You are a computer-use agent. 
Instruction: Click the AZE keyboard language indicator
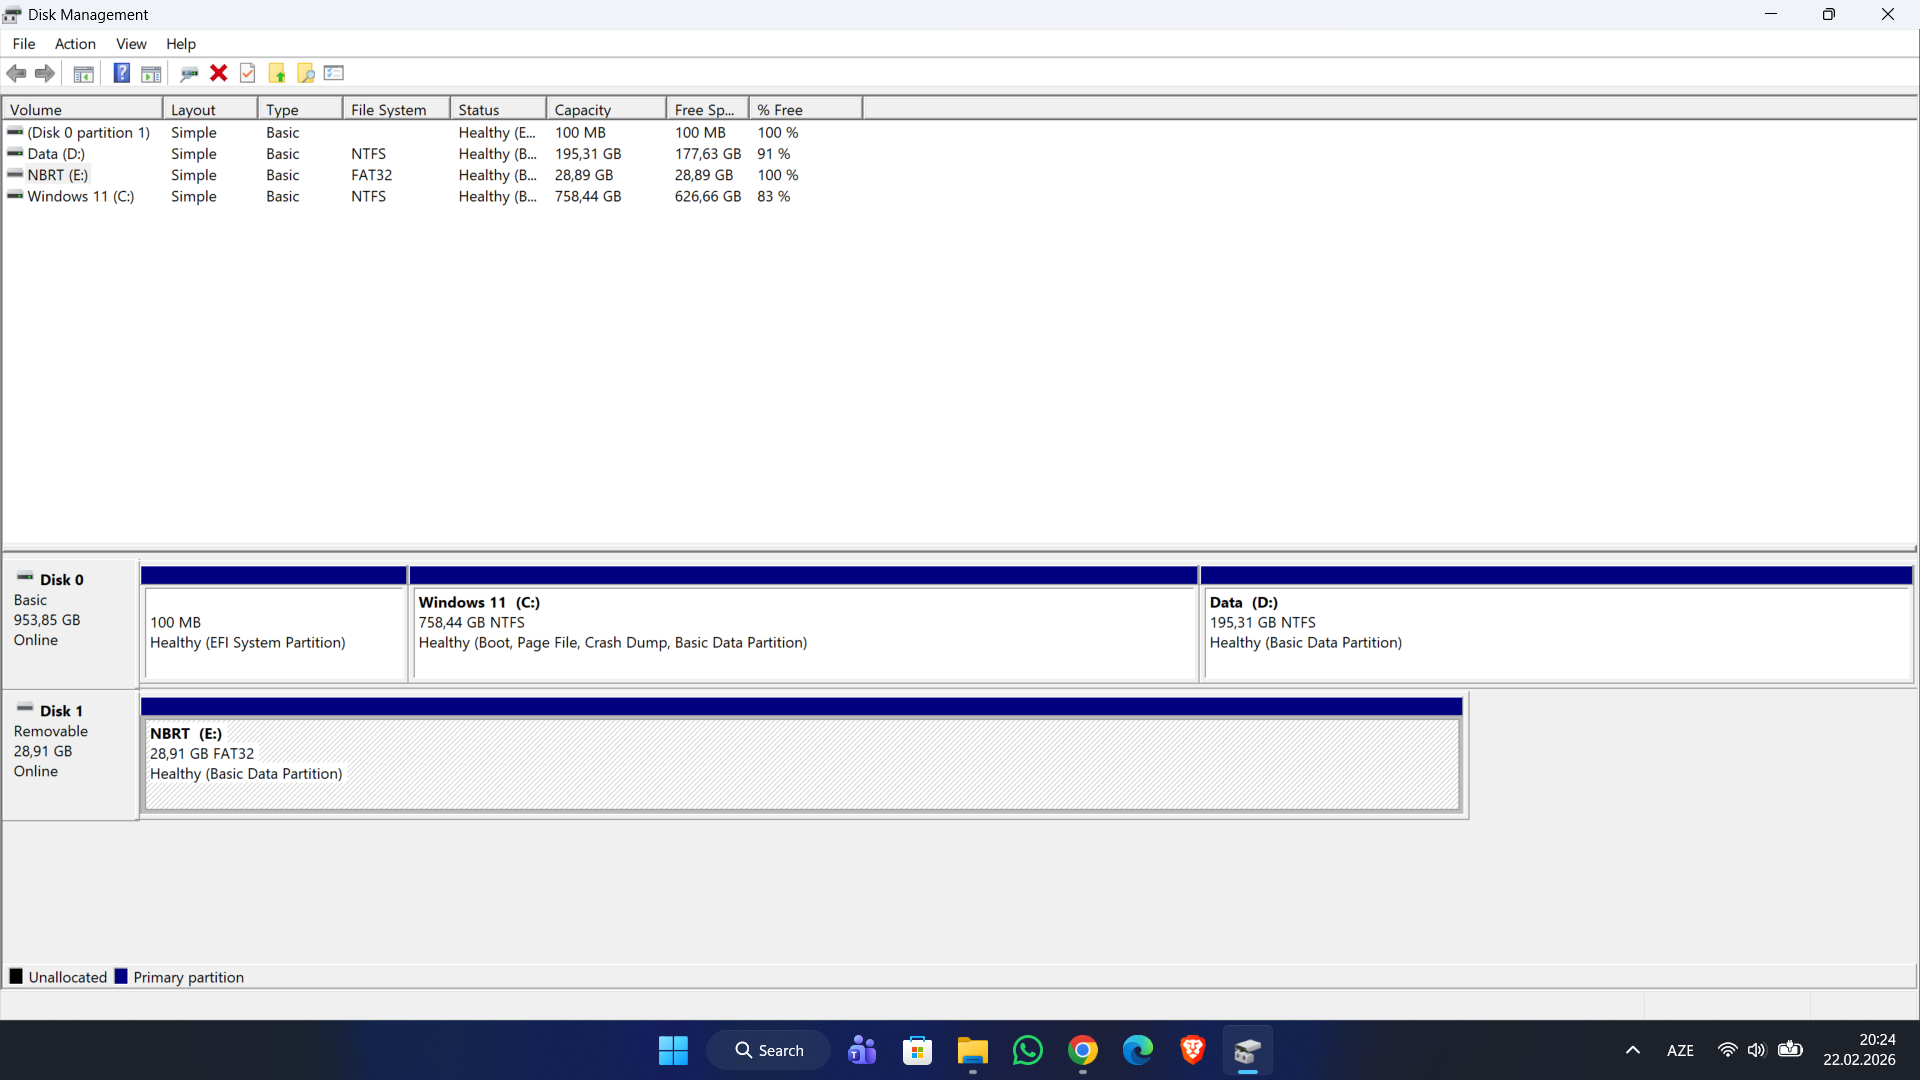[1680, 1051]
